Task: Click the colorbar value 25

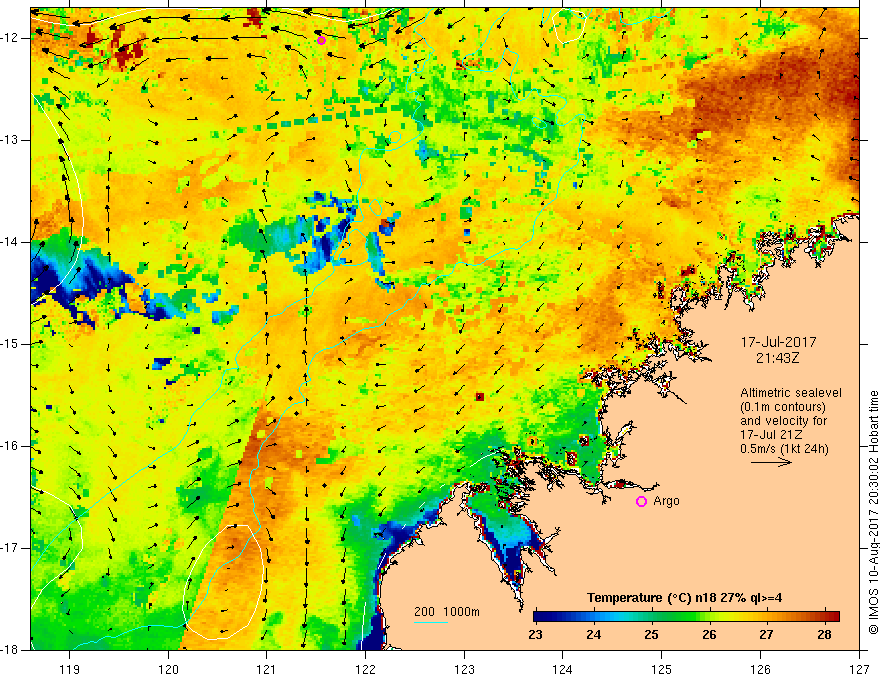Action: [651, 635]
